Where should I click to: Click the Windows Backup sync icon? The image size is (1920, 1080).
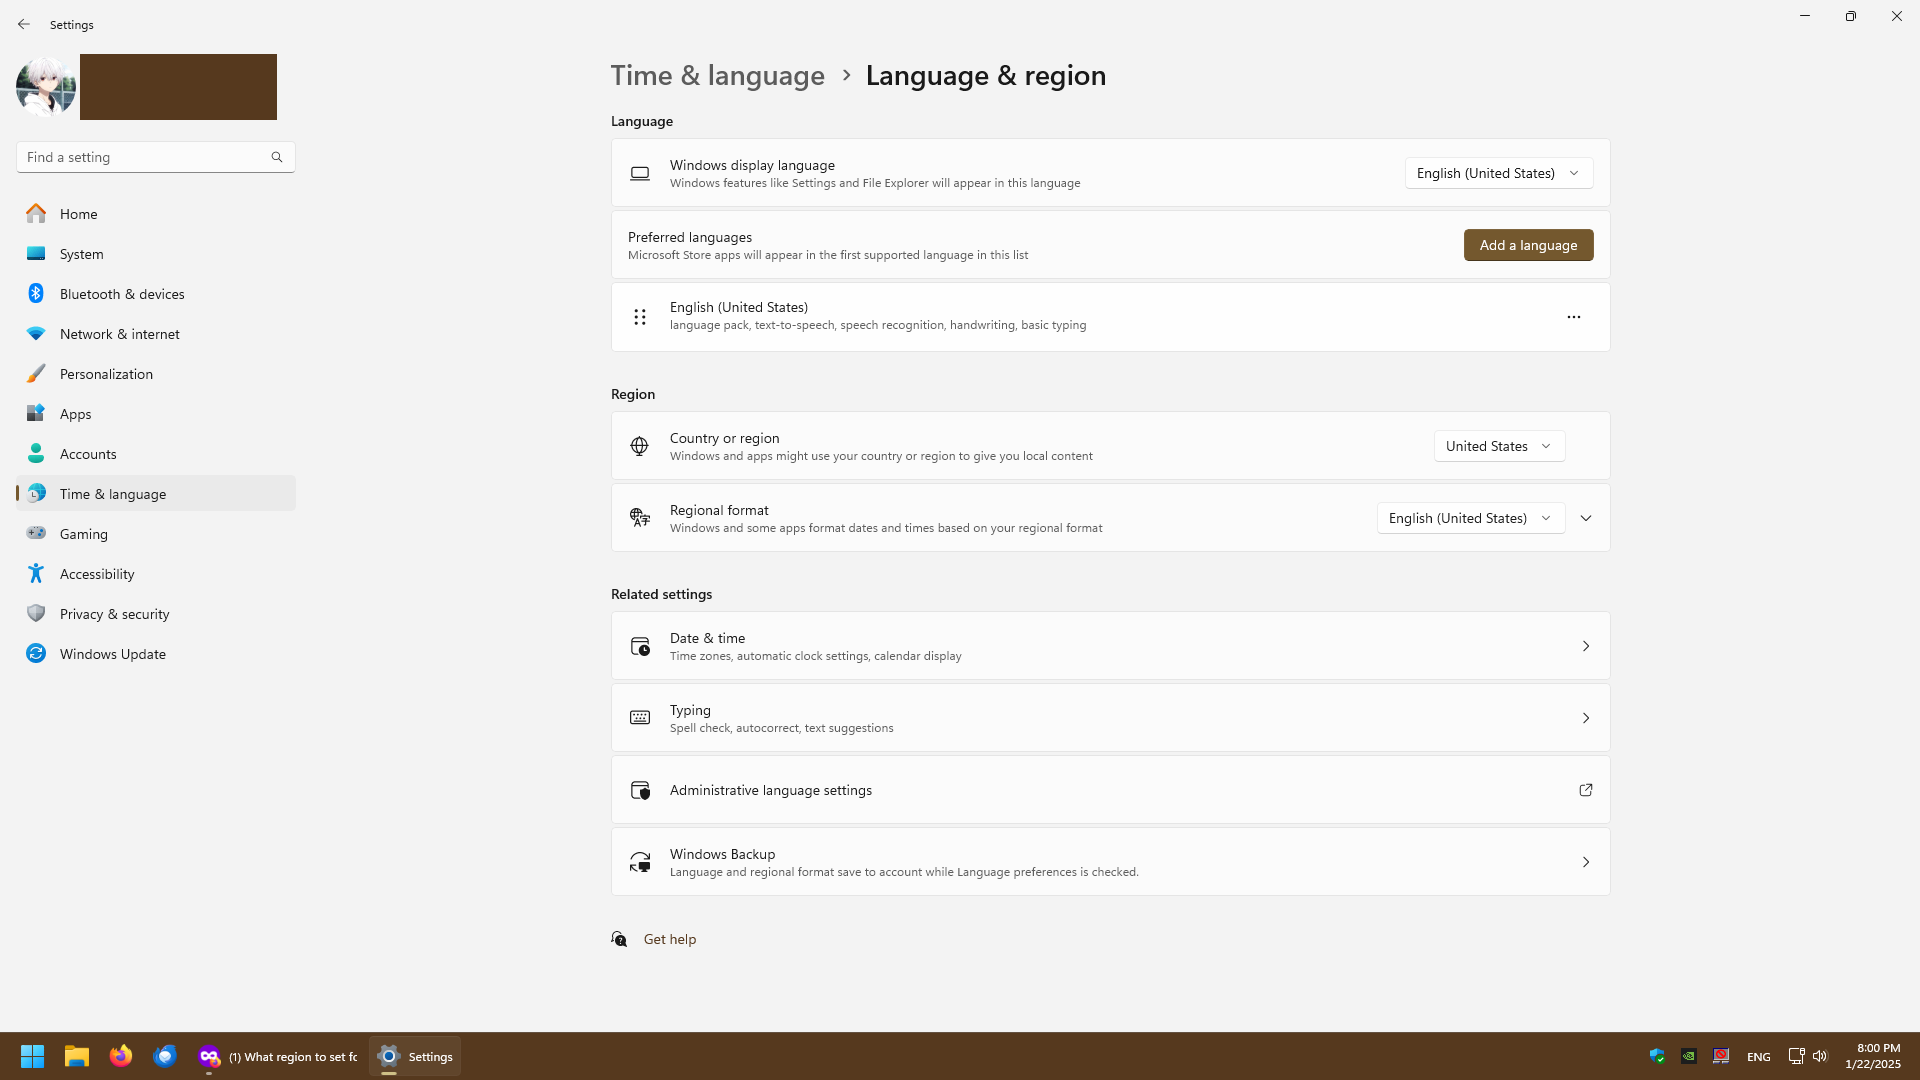click(x=640, y=862)
